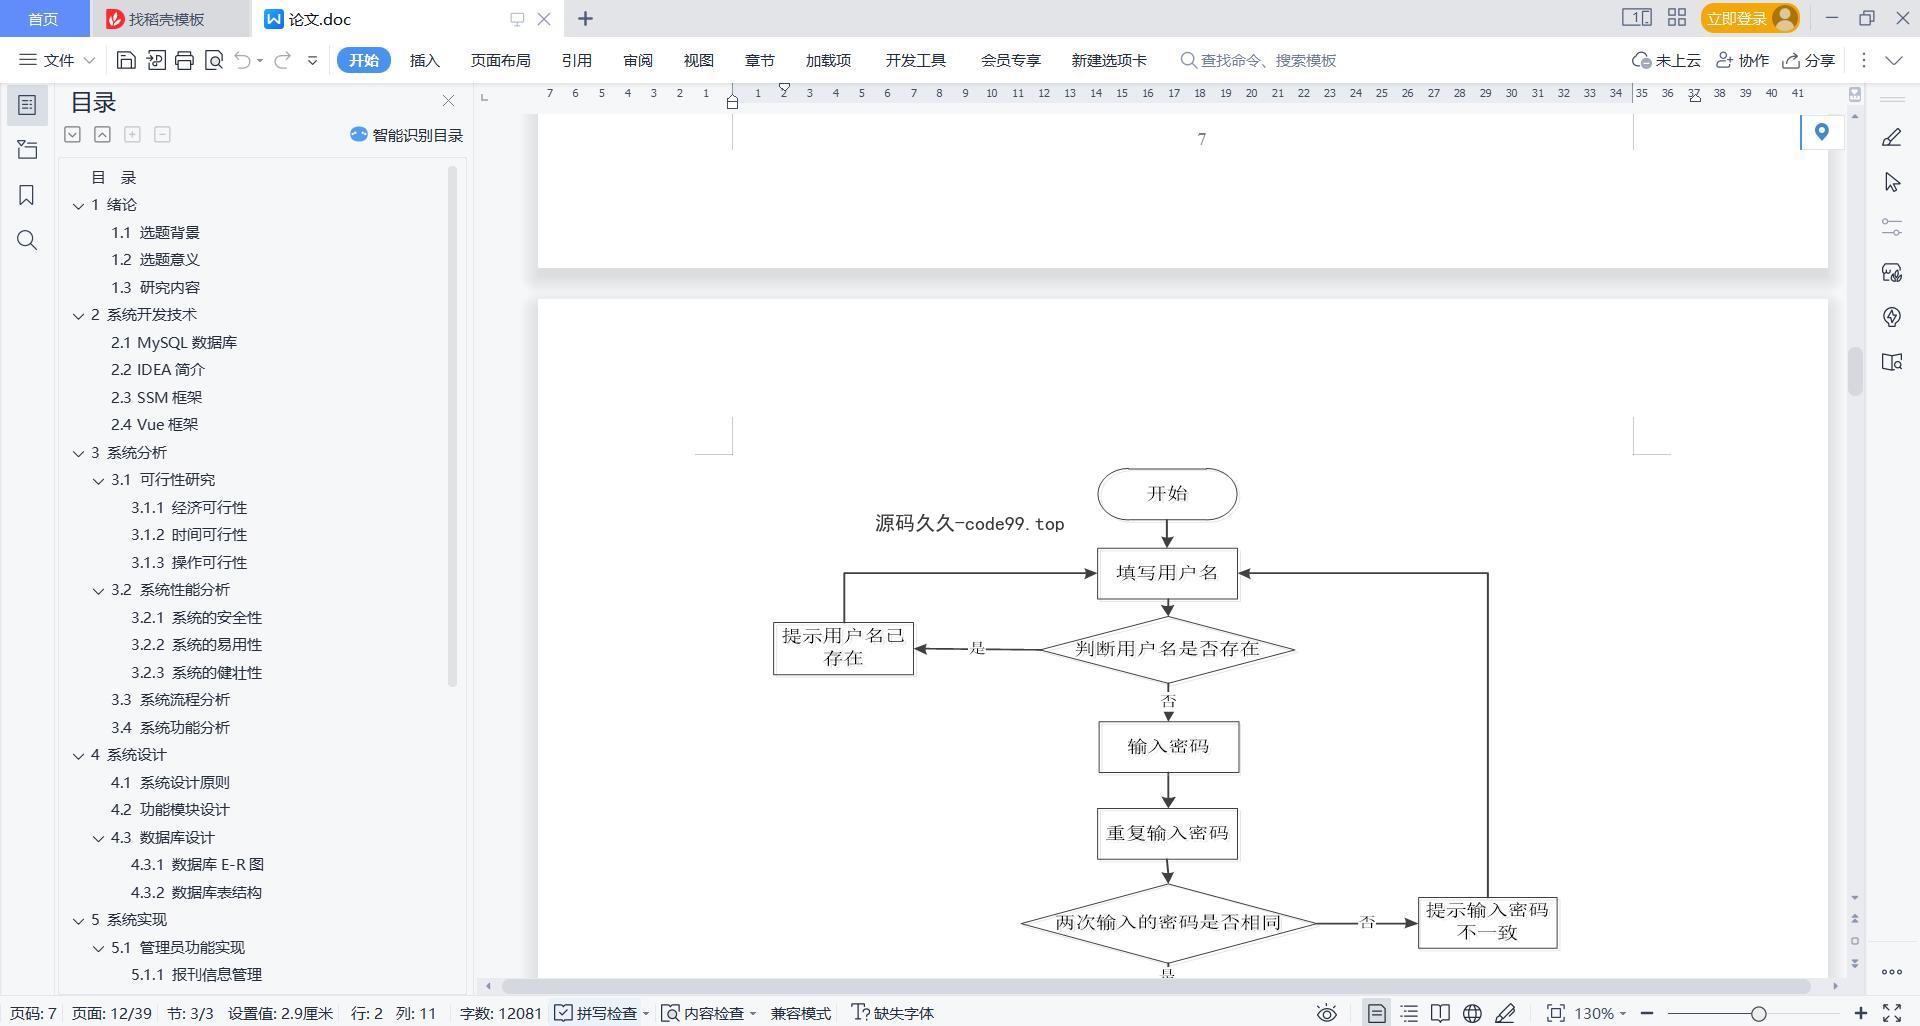The width and height of the screenshot is (1920, 1026).
Task: Switch to reading view icon
Action: pos(1440,1013)
